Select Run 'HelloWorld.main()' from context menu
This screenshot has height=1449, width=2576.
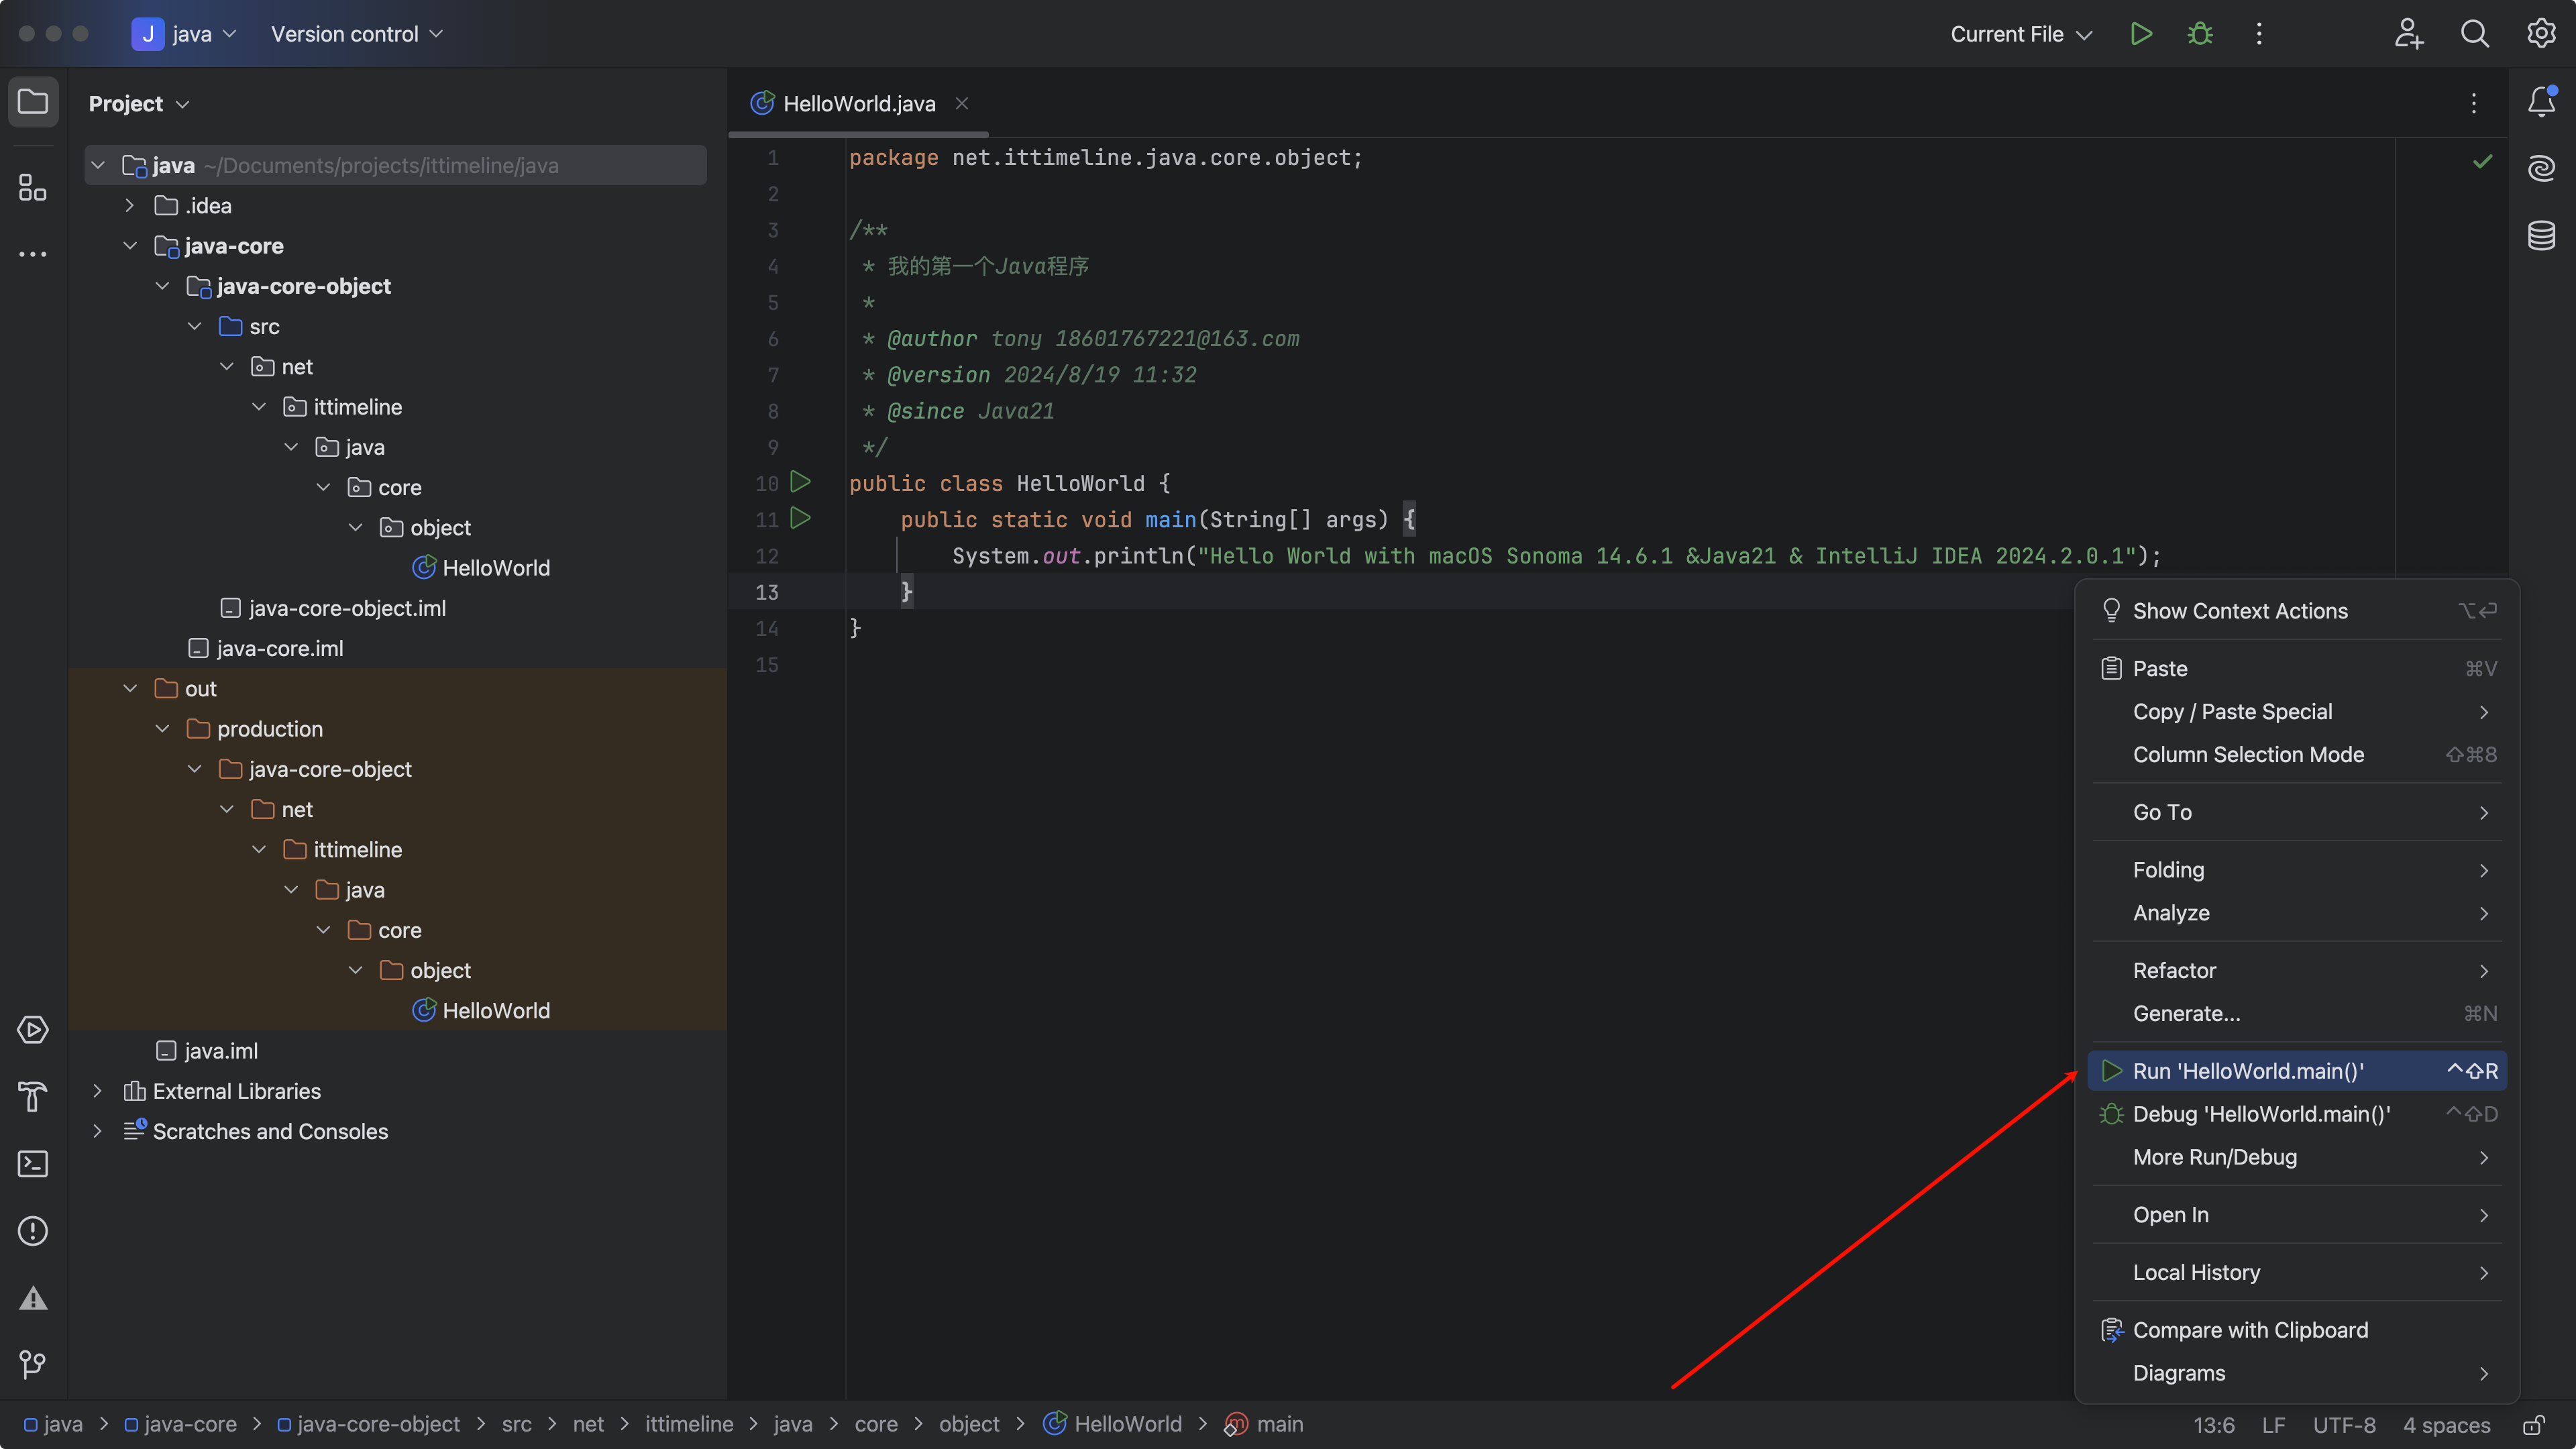(x=2248, y=1071)
